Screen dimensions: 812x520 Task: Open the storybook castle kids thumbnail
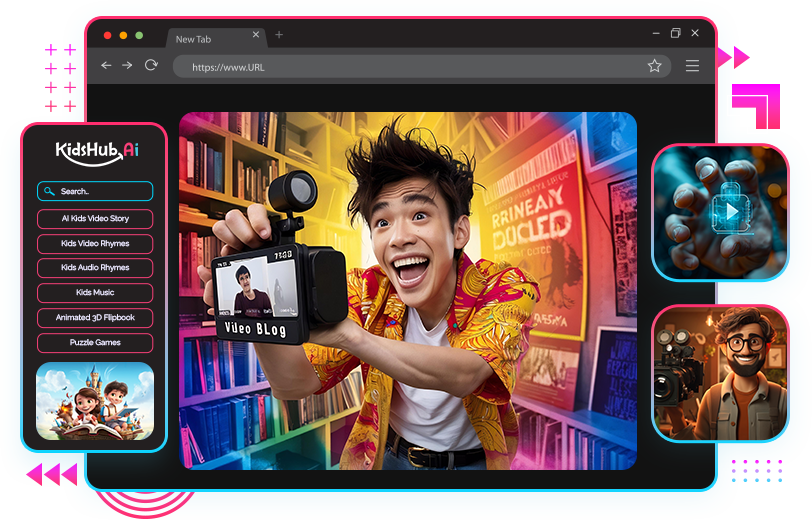(95, 401)
